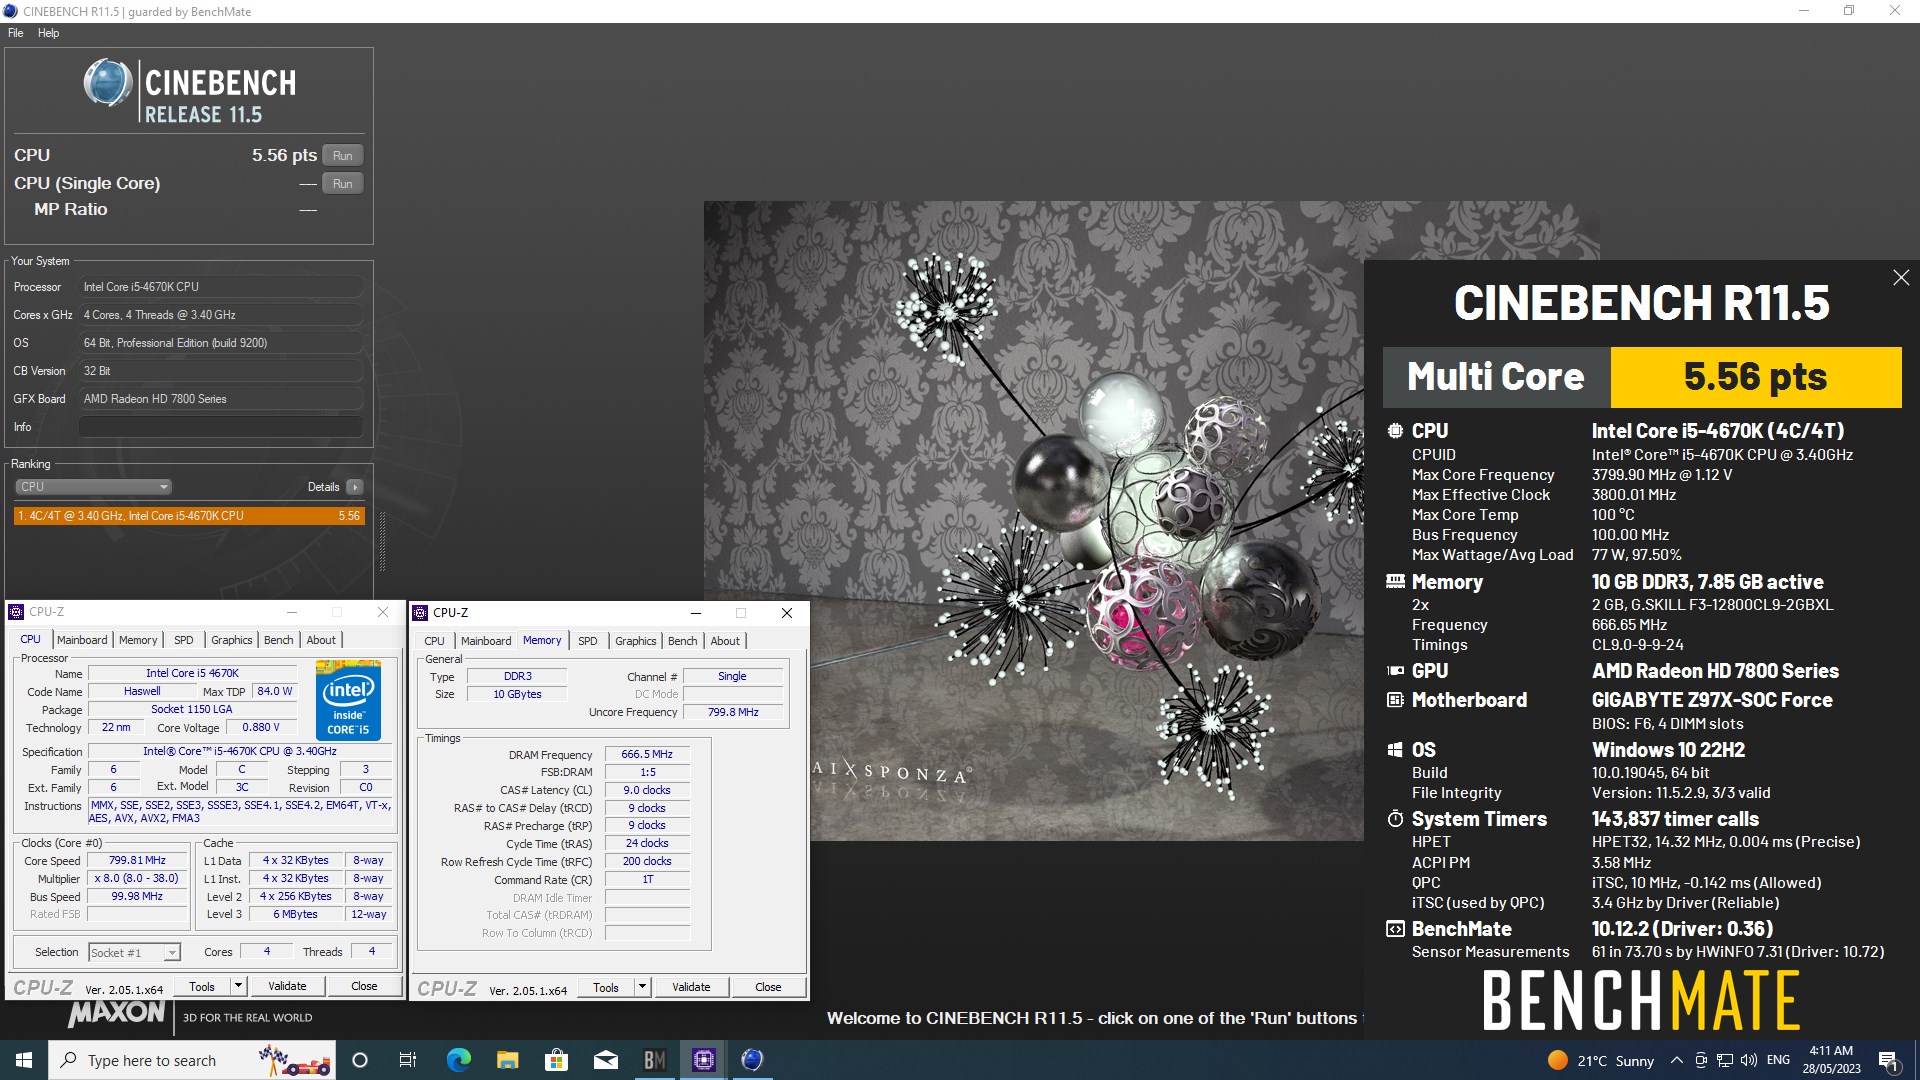Open Mainboard tab in right CPU-Z window
This screenshot has width=1920, height=1080.
(x=486, y=641)
